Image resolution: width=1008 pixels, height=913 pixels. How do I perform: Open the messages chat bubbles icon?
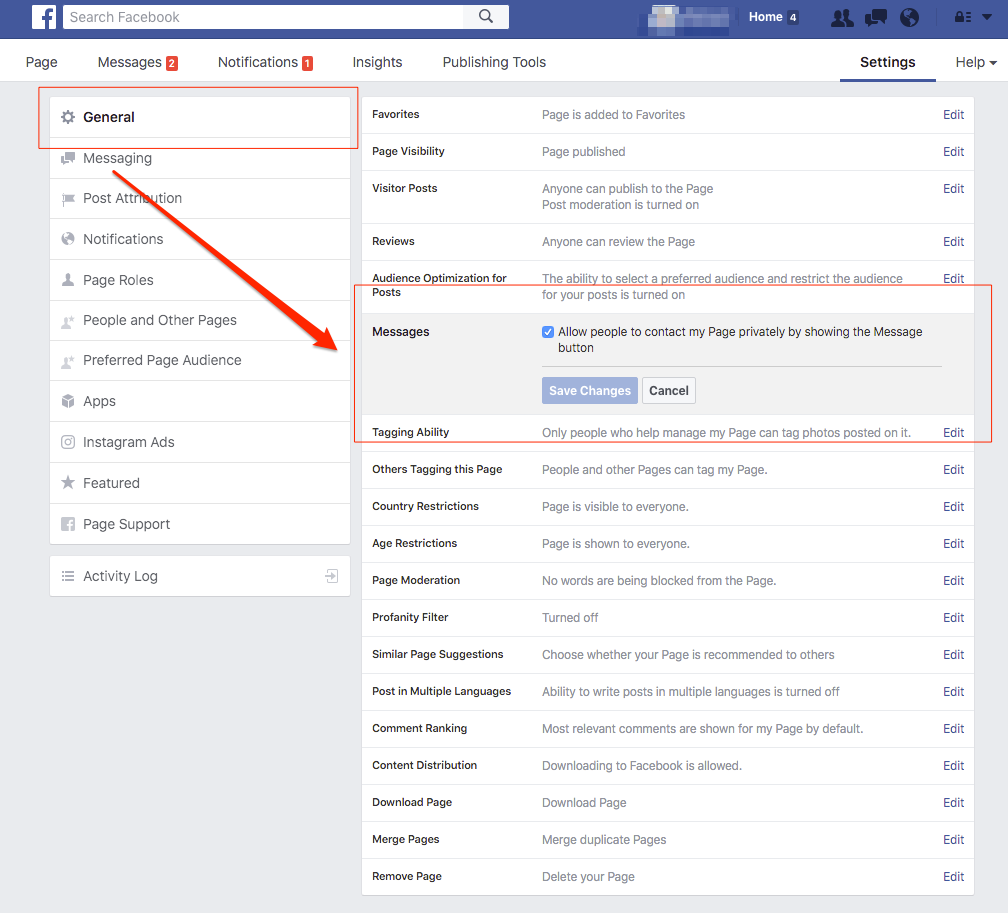[876, 17]
